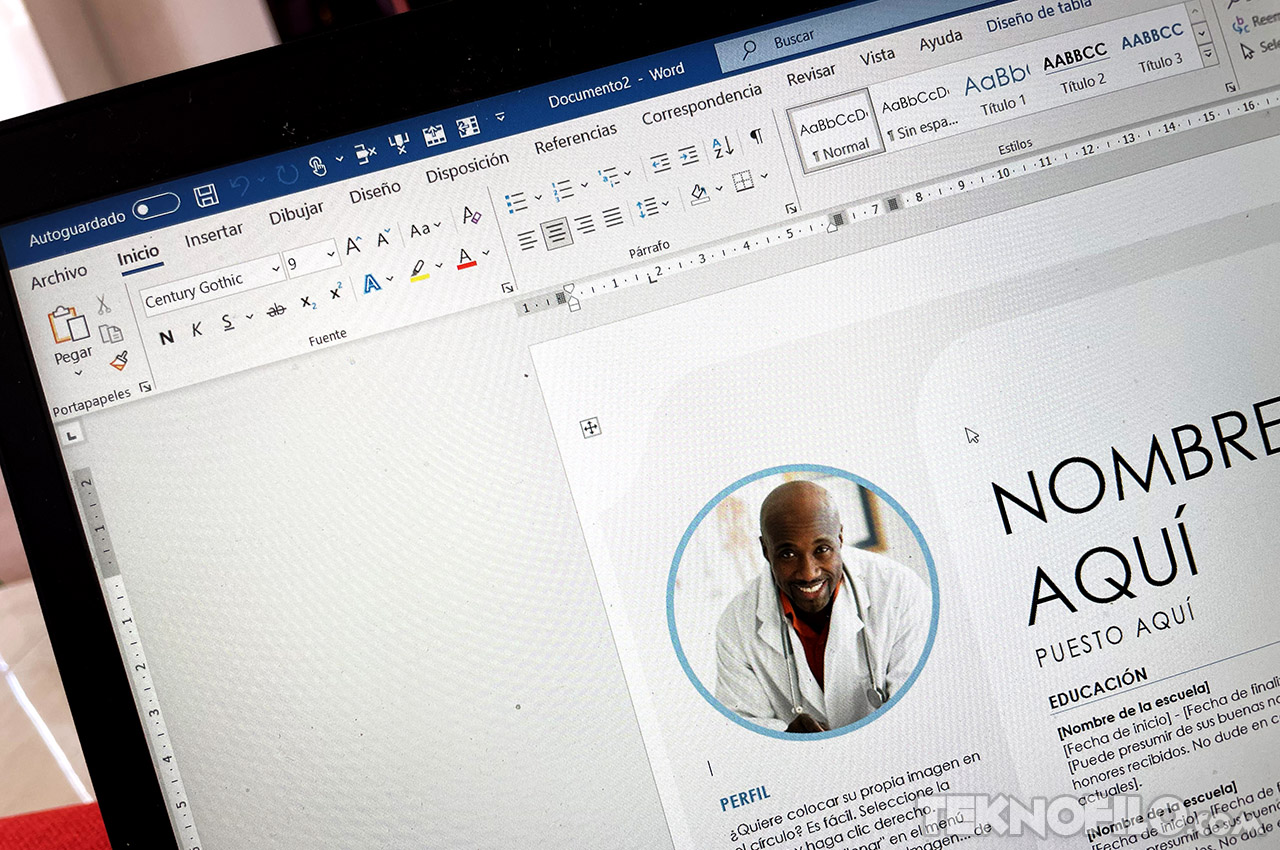This screenshot has height=850, width=1280.
Task: Increase font size with large A icon
Action: 354,245
